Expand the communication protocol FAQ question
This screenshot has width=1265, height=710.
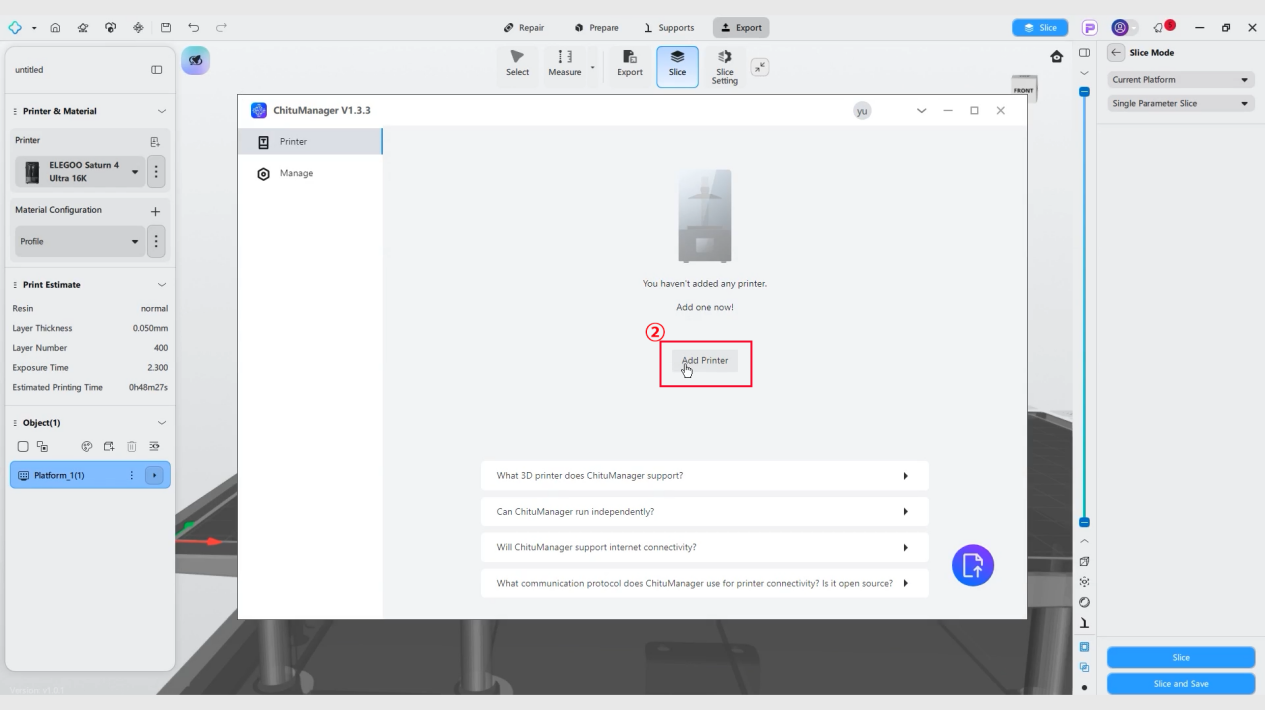[x=705, y=583]
